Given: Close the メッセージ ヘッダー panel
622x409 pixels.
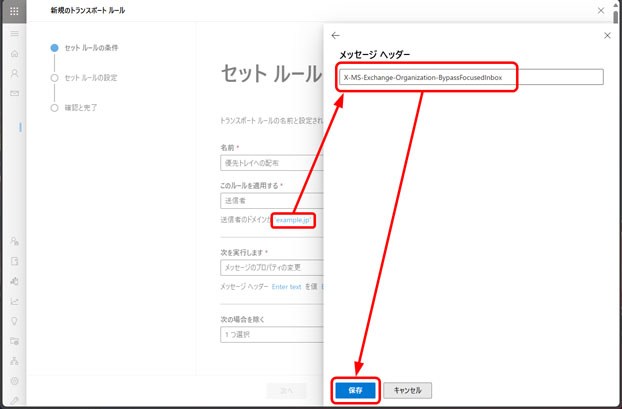Looking at the screenshot, I should (x=607, y=36).
